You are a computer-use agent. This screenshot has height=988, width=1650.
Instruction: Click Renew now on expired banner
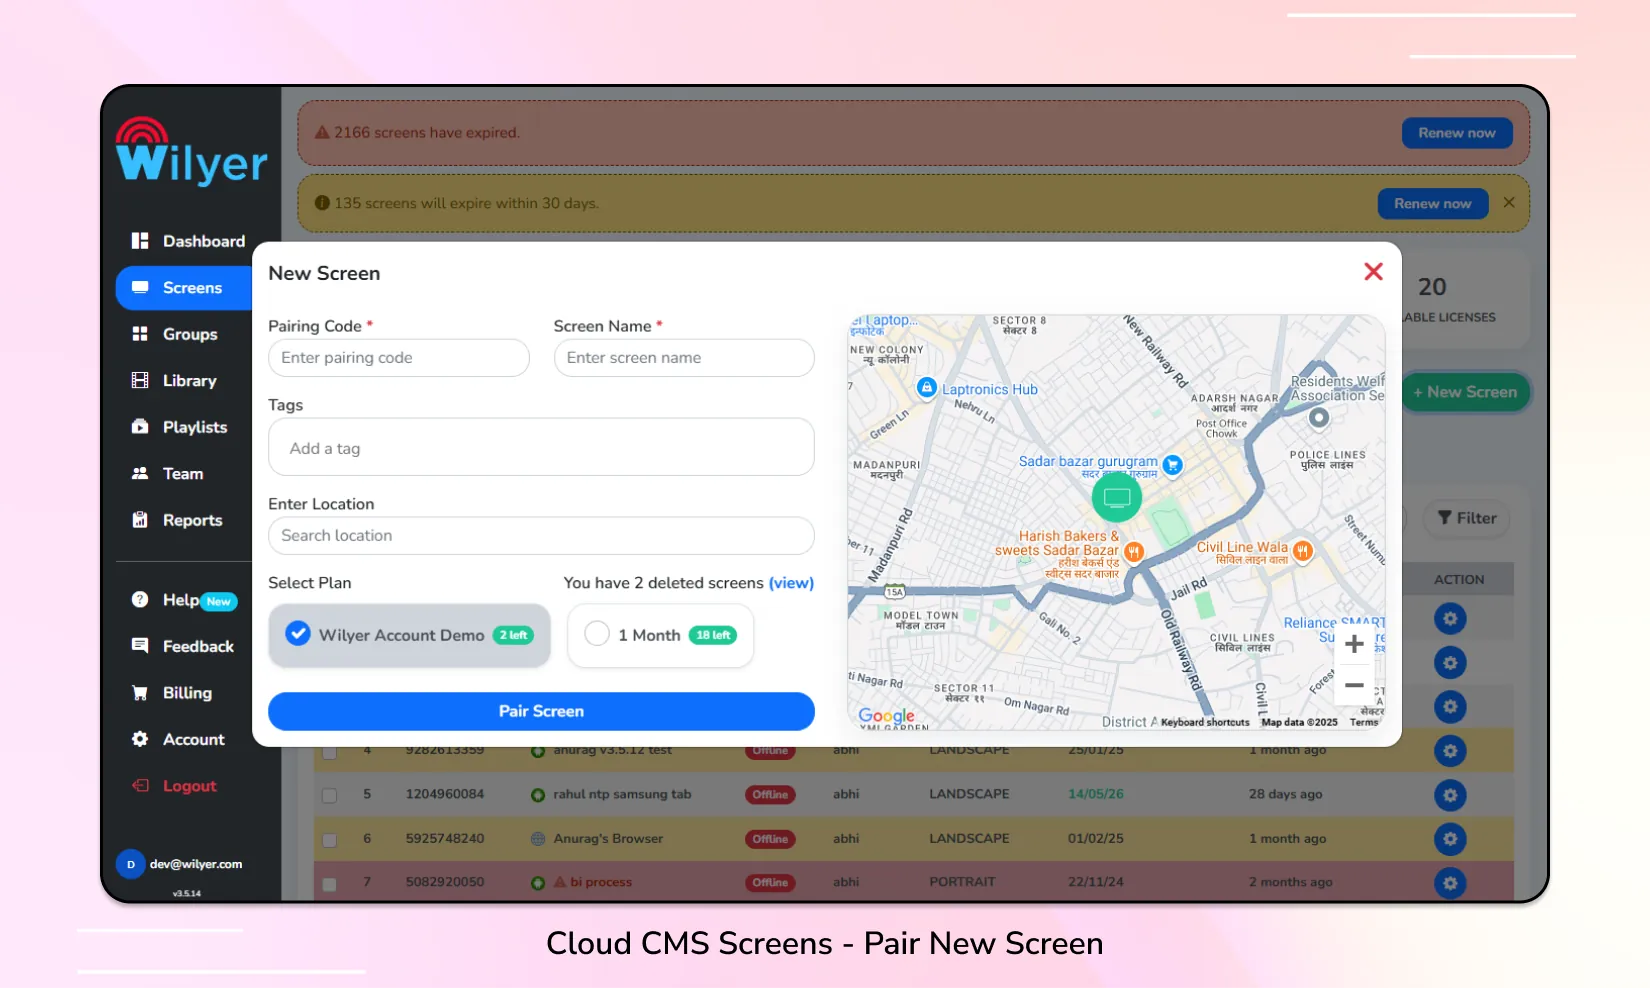click(x=1457, y=133)
